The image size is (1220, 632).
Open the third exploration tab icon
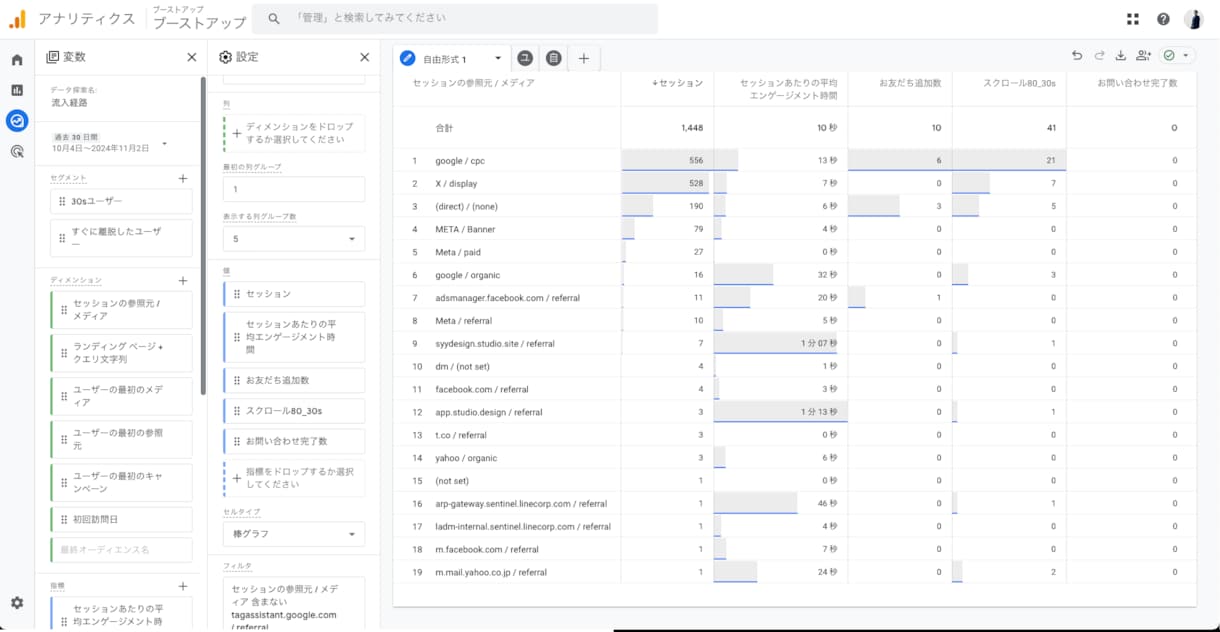tap(553, 58)
